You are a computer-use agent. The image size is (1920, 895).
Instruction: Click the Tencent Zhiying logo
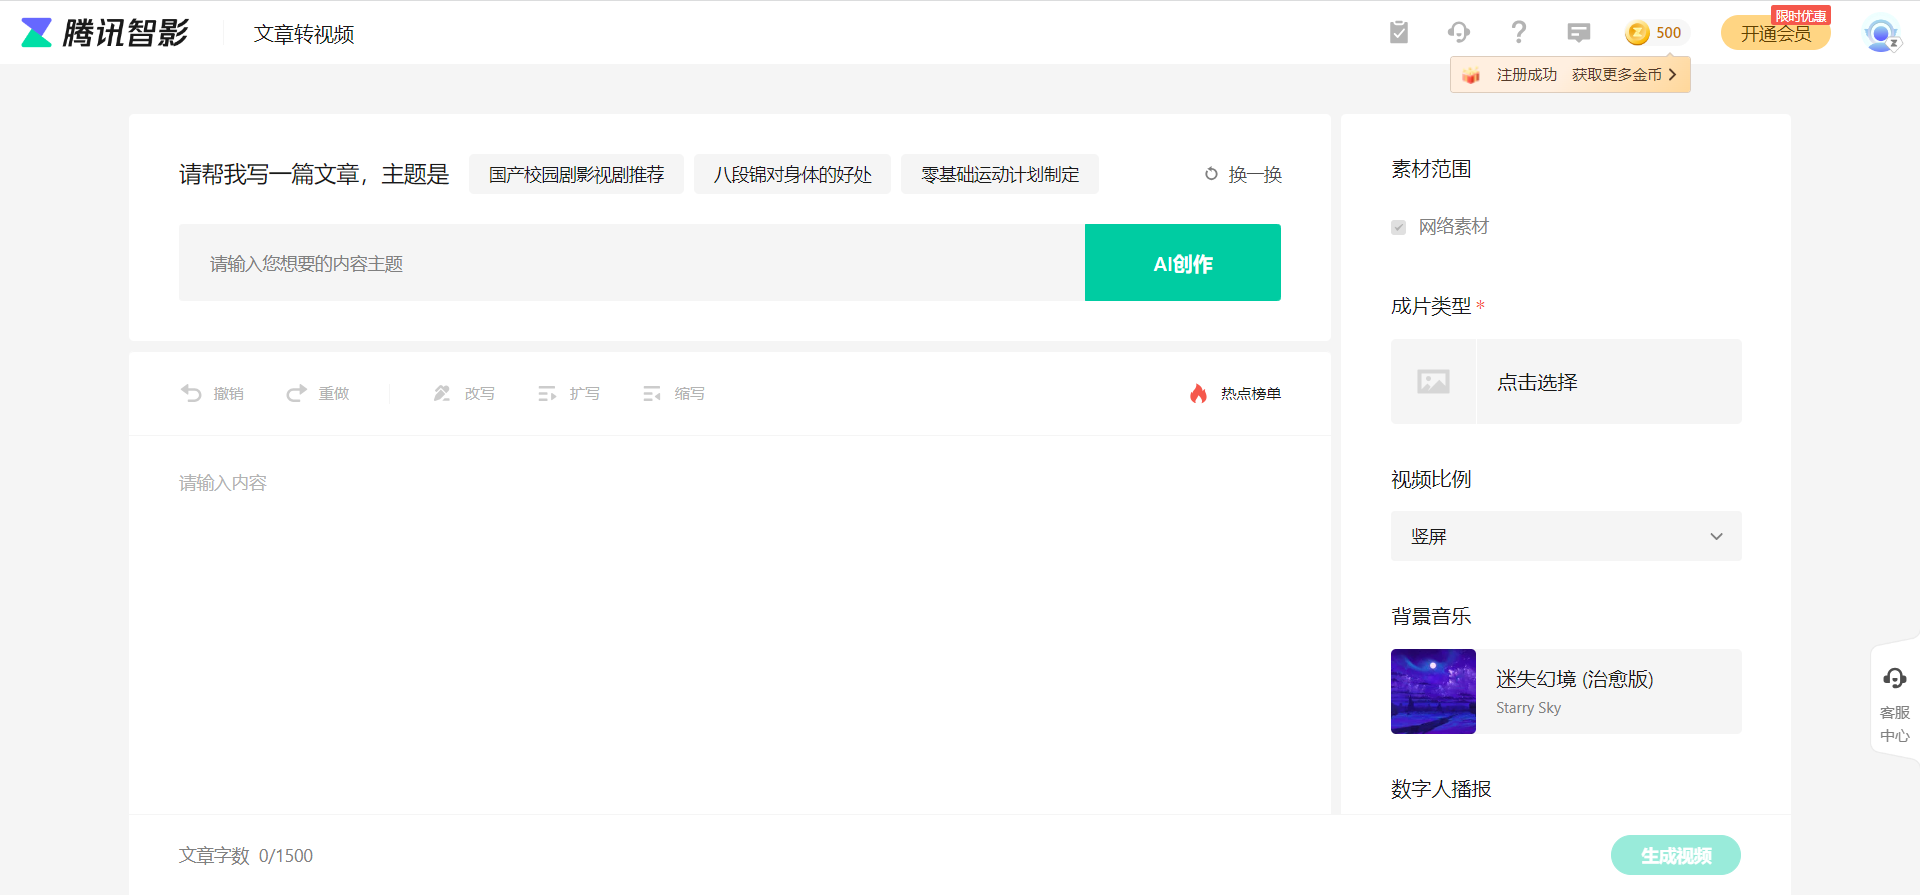[105, 33]
